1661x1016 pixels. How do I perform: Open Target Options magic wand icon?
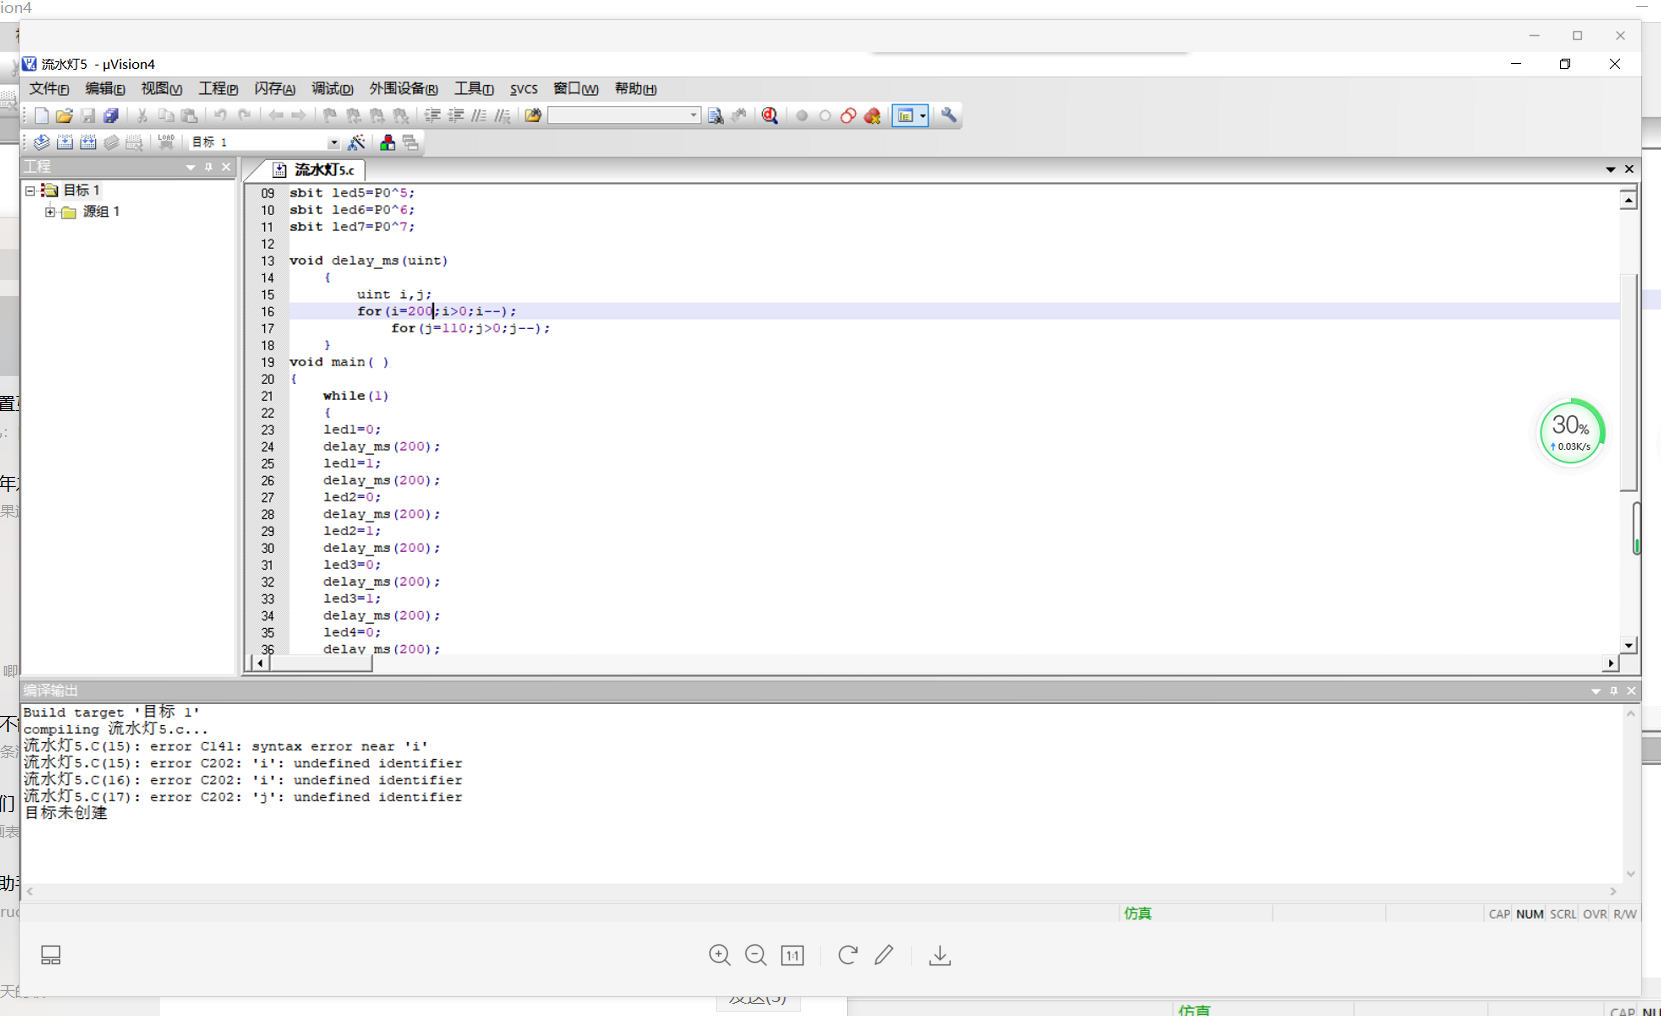[357, 143]
